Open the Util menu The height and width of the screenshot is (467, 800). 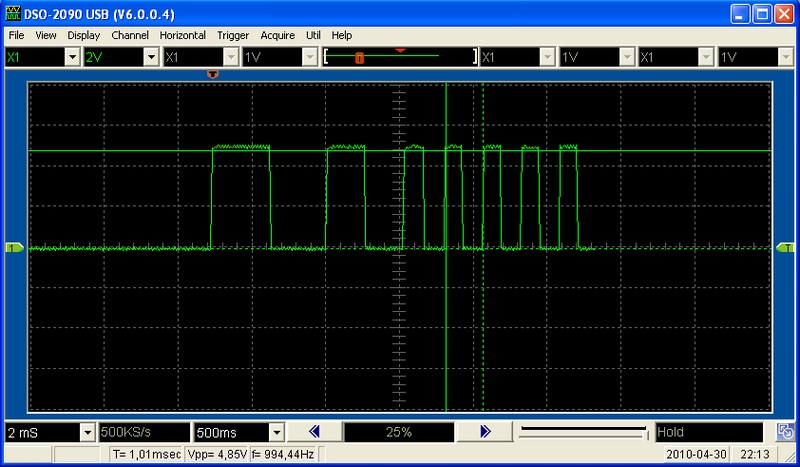(313, 35)
